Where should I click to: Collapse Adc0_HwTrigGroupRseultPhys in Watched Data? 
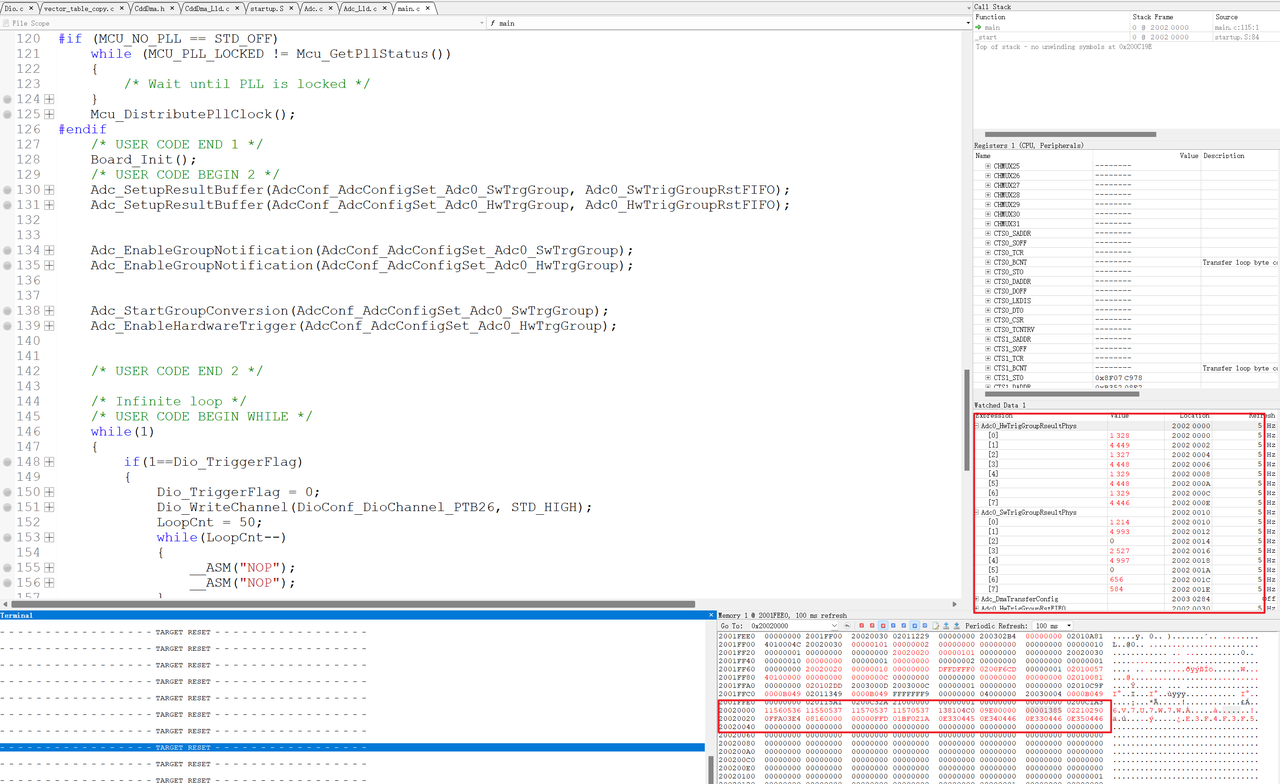coord(978,426)
